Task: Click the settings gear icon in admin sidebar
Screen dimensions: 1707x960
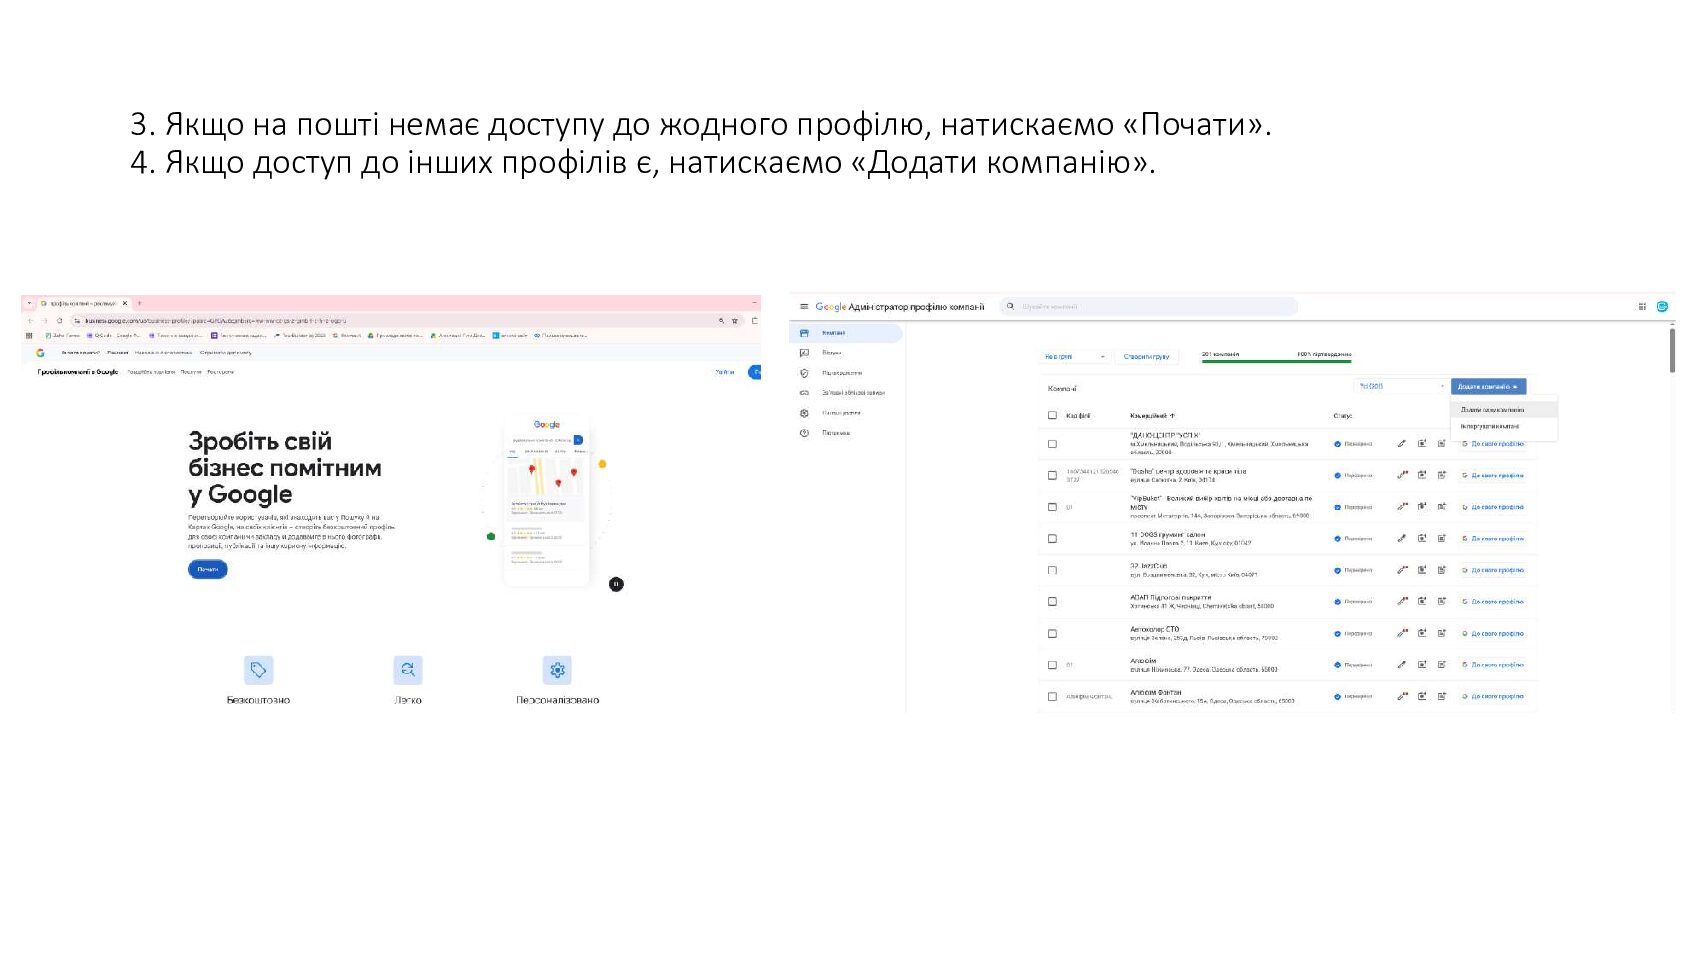Action: pos(804,413)
